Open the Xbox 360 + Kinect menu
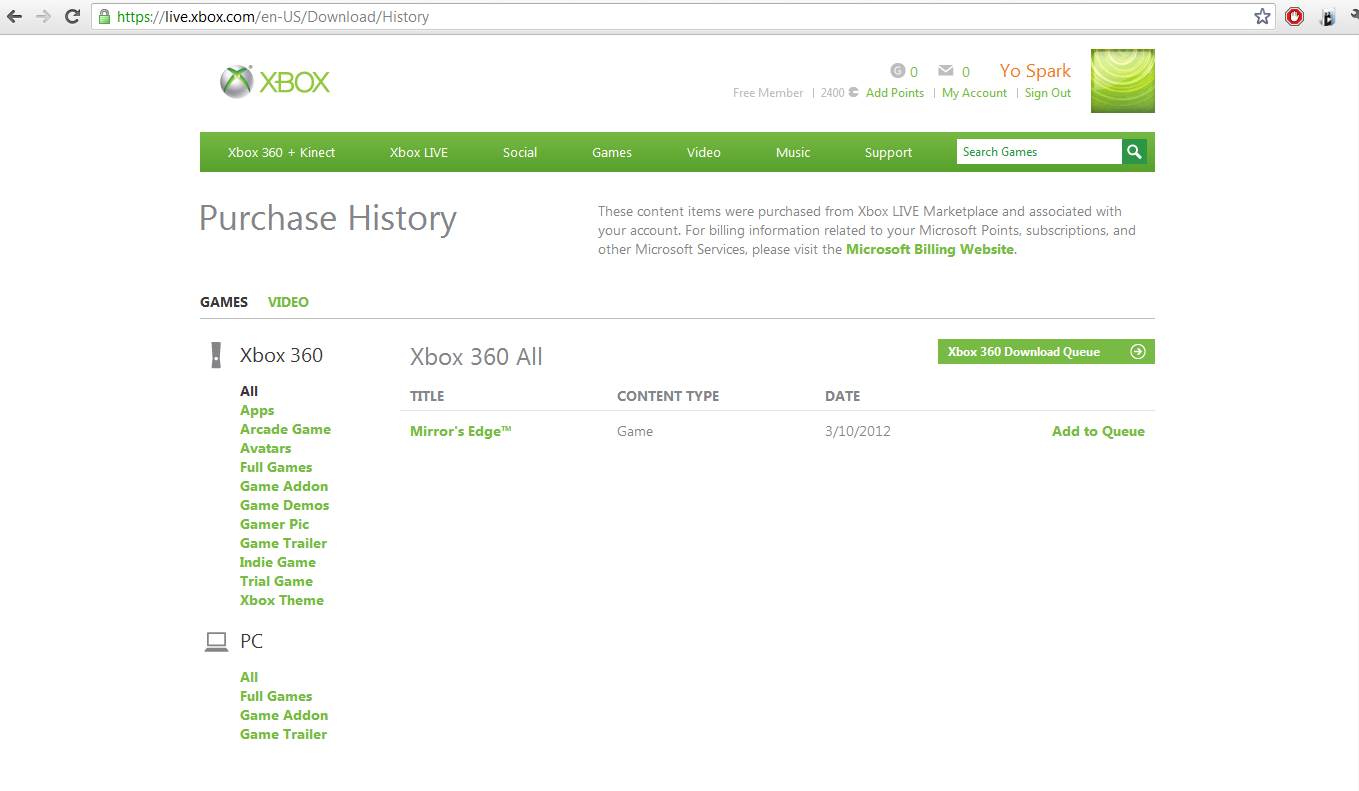The height and width of the screenshot is (791, 1359). pyautogui.click(x=281, y=153)
